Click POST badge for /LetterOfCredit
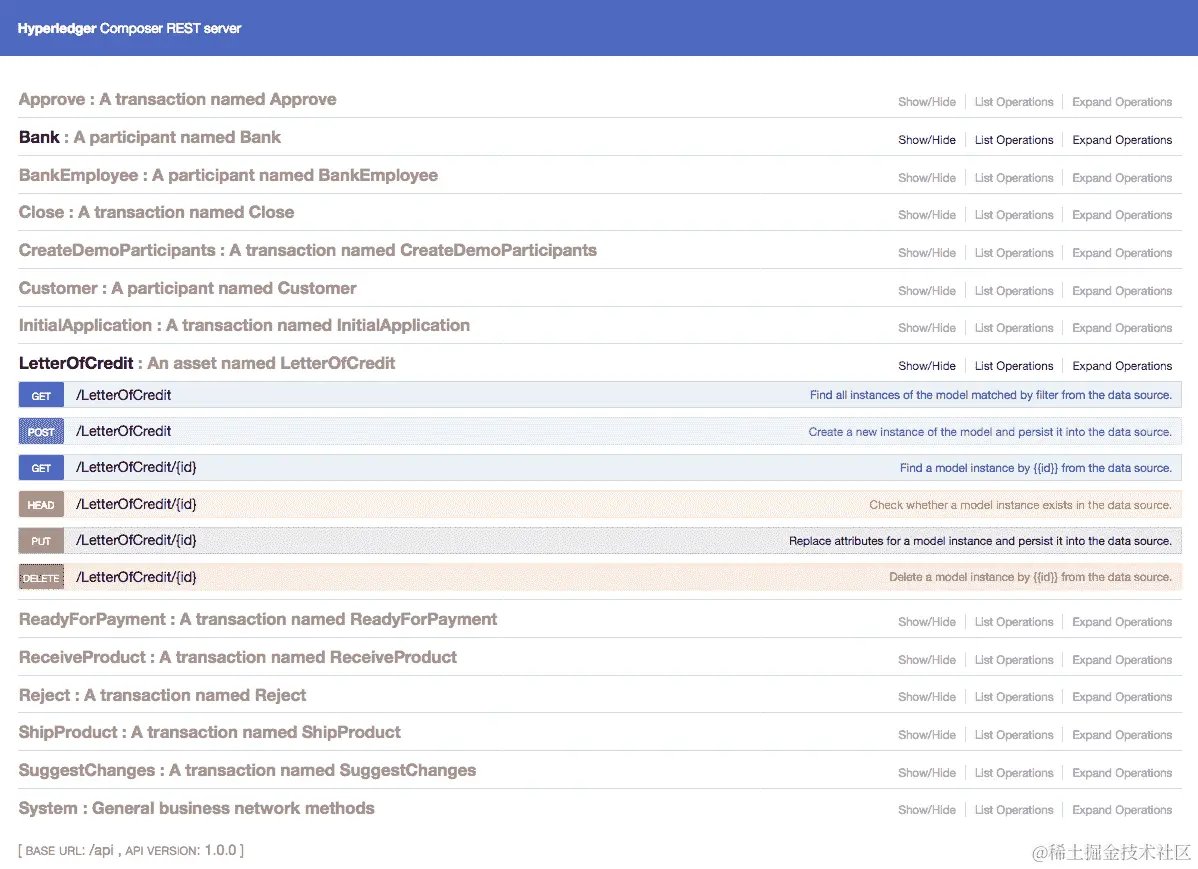The image size is (1198, 869). pos(41,432)
